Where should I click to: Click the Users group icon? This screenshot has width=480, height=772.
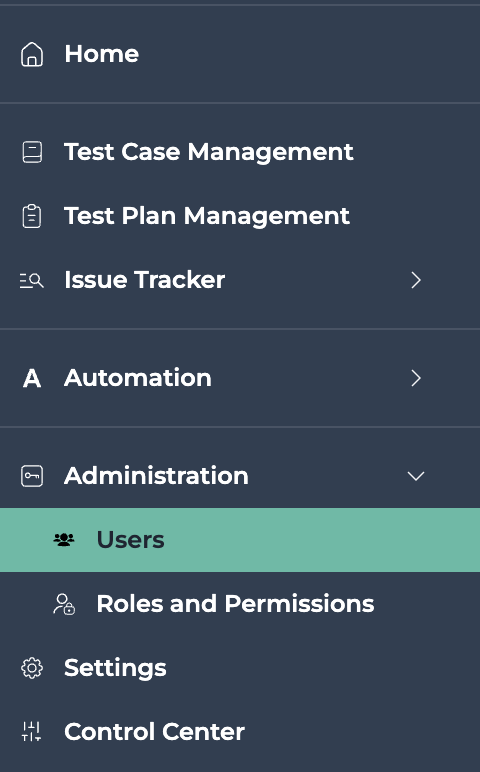[x=64, y=540]
